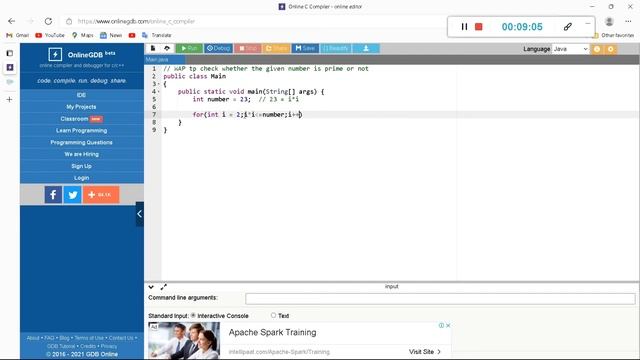Open the Gmail bookmark
The image size is (640, 360).
(18, 36)
